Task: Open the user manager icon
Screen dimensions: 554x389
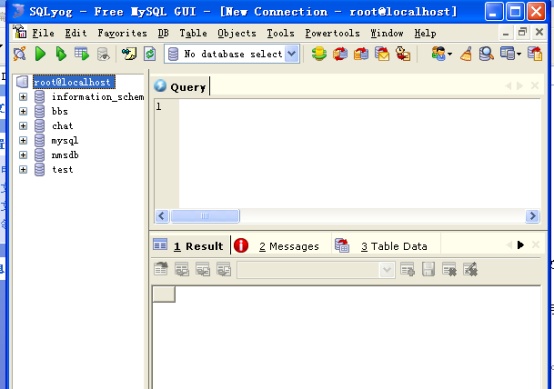Action: [439, 54]
